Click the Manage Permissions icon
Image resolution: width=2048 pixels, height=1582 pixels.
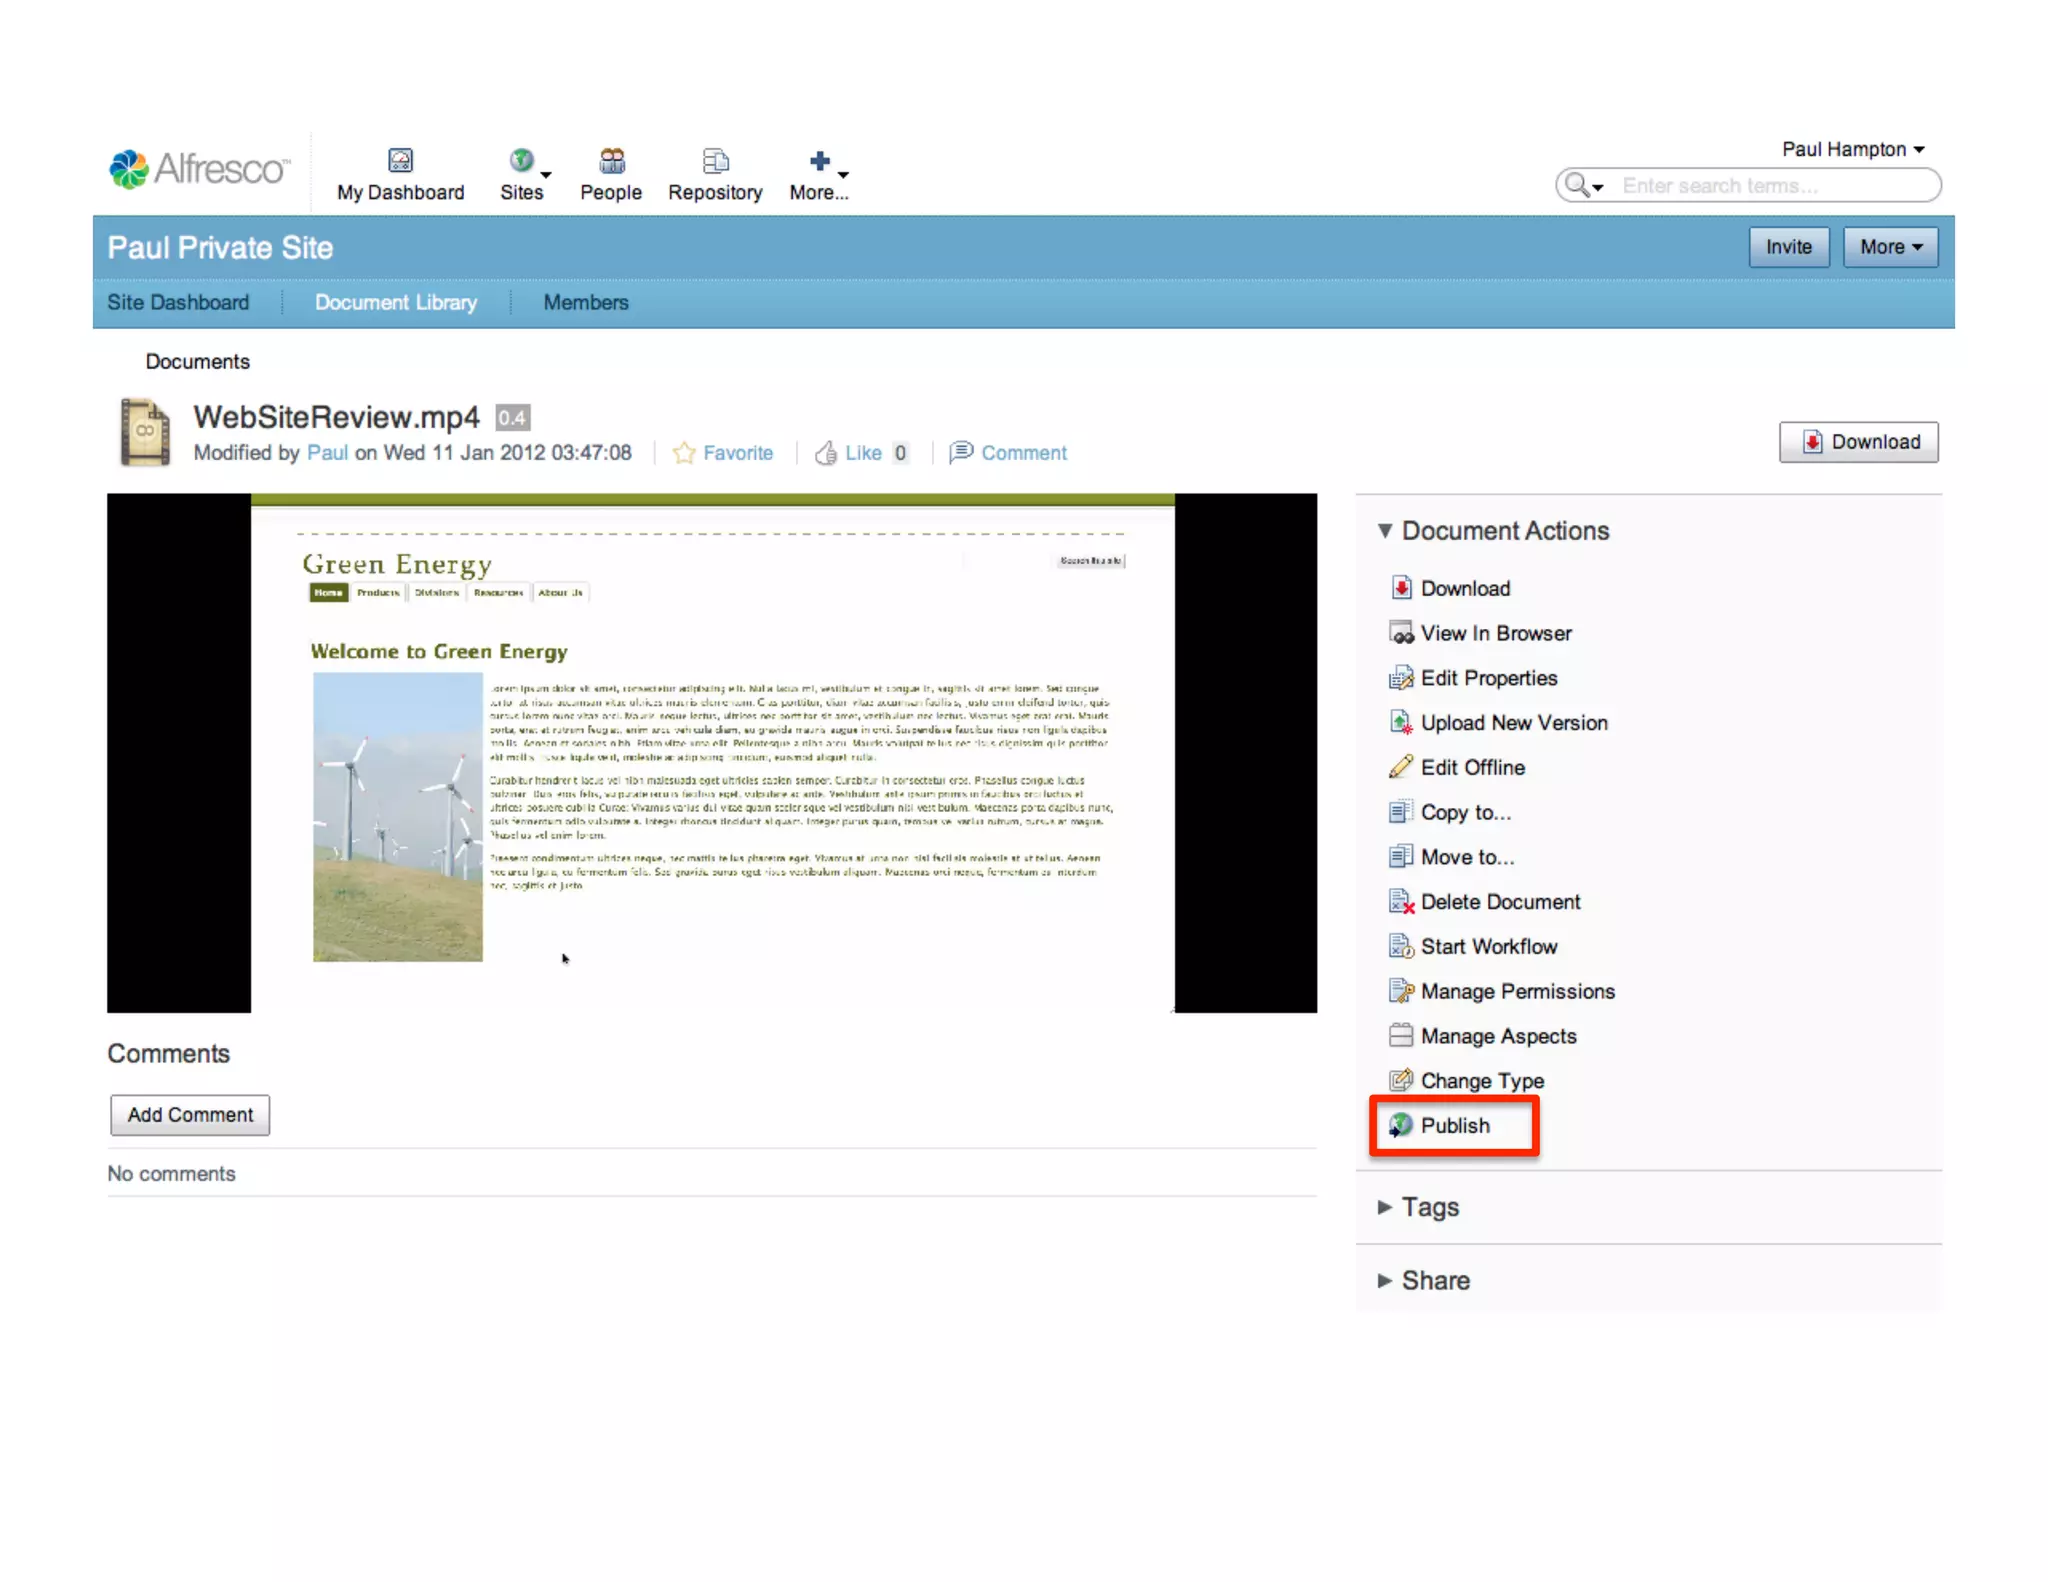[x=1401, y=991]
